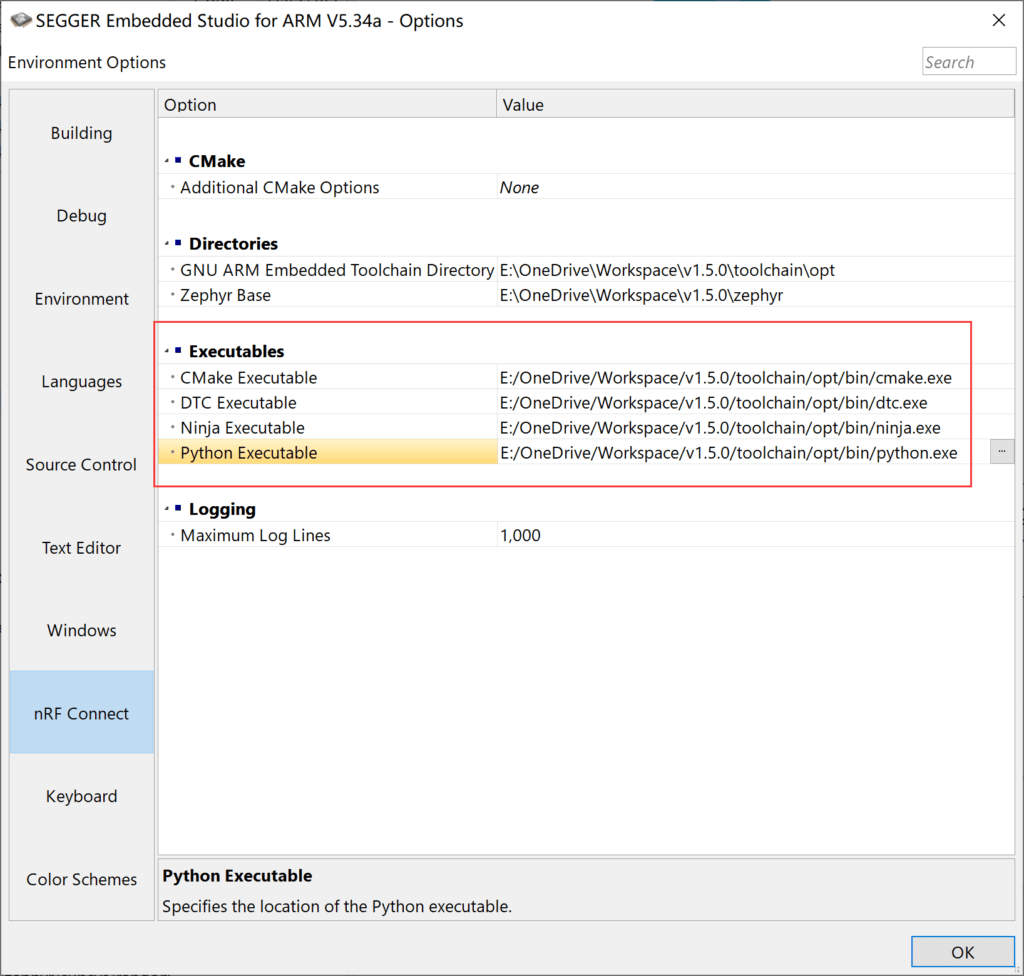Switch to the Debug options category
The width and height of the screenshot is (1024, 976).
[82, 216]
